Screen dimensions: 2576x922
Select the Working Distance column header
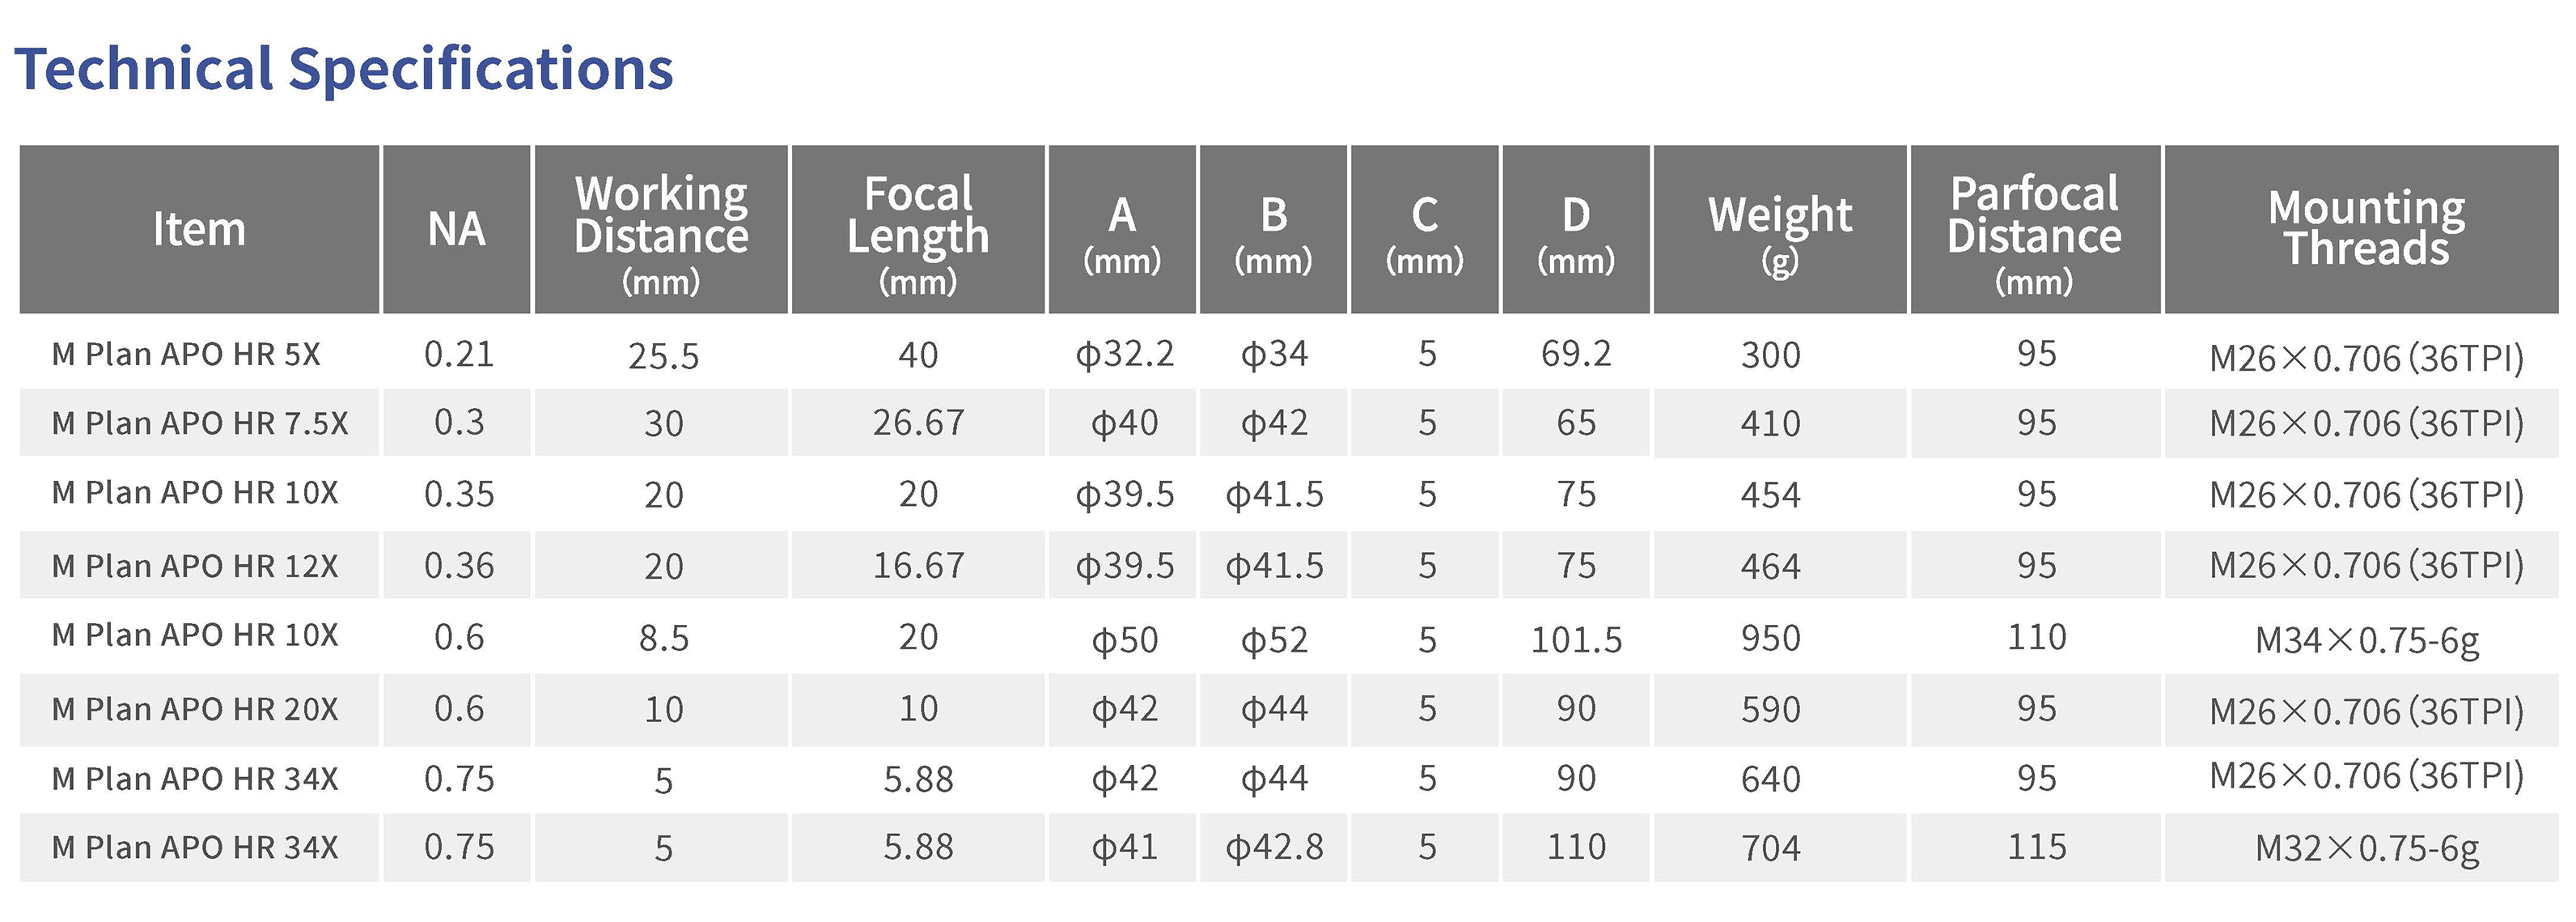(661, 229)
